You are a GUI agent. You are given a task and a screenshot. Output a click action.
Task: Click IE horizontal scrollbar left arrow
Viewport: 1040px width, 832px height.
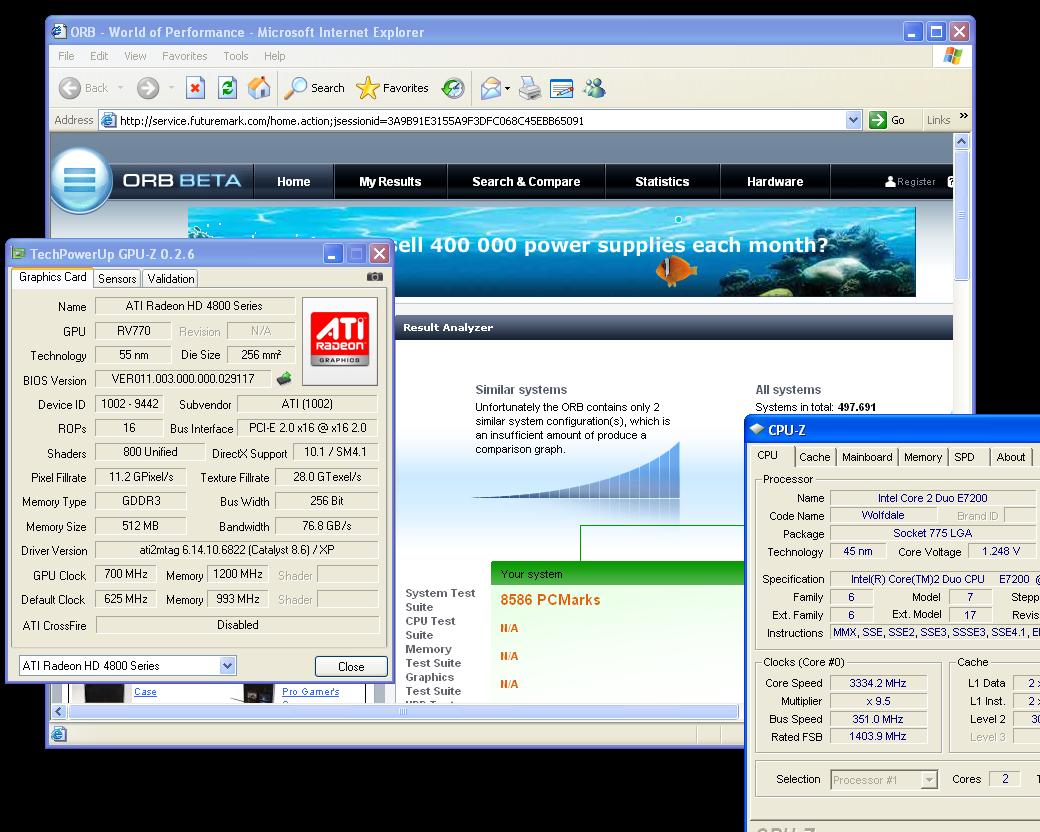(58, 711)
